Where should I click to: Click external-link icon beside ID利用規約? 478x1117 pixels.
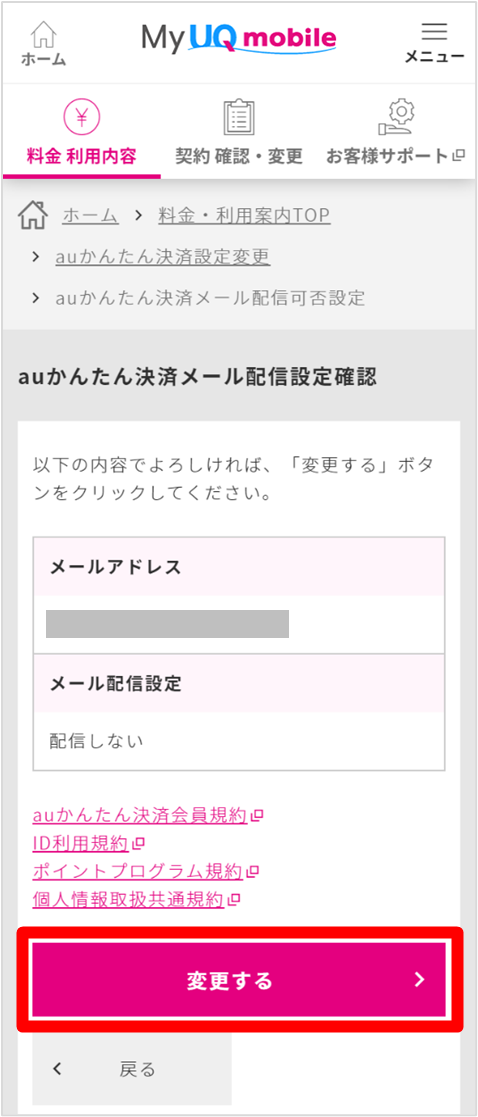(139, 844)
